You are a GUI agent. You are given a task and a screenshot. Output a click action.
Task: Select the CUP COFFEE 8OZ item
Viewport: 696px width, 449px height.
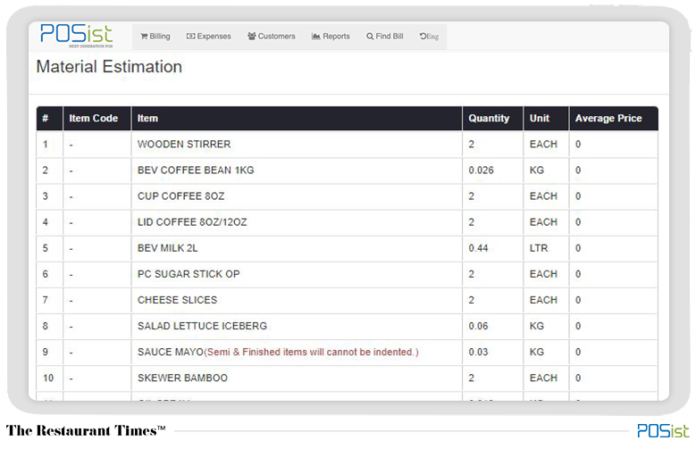[x=181, y=196]
